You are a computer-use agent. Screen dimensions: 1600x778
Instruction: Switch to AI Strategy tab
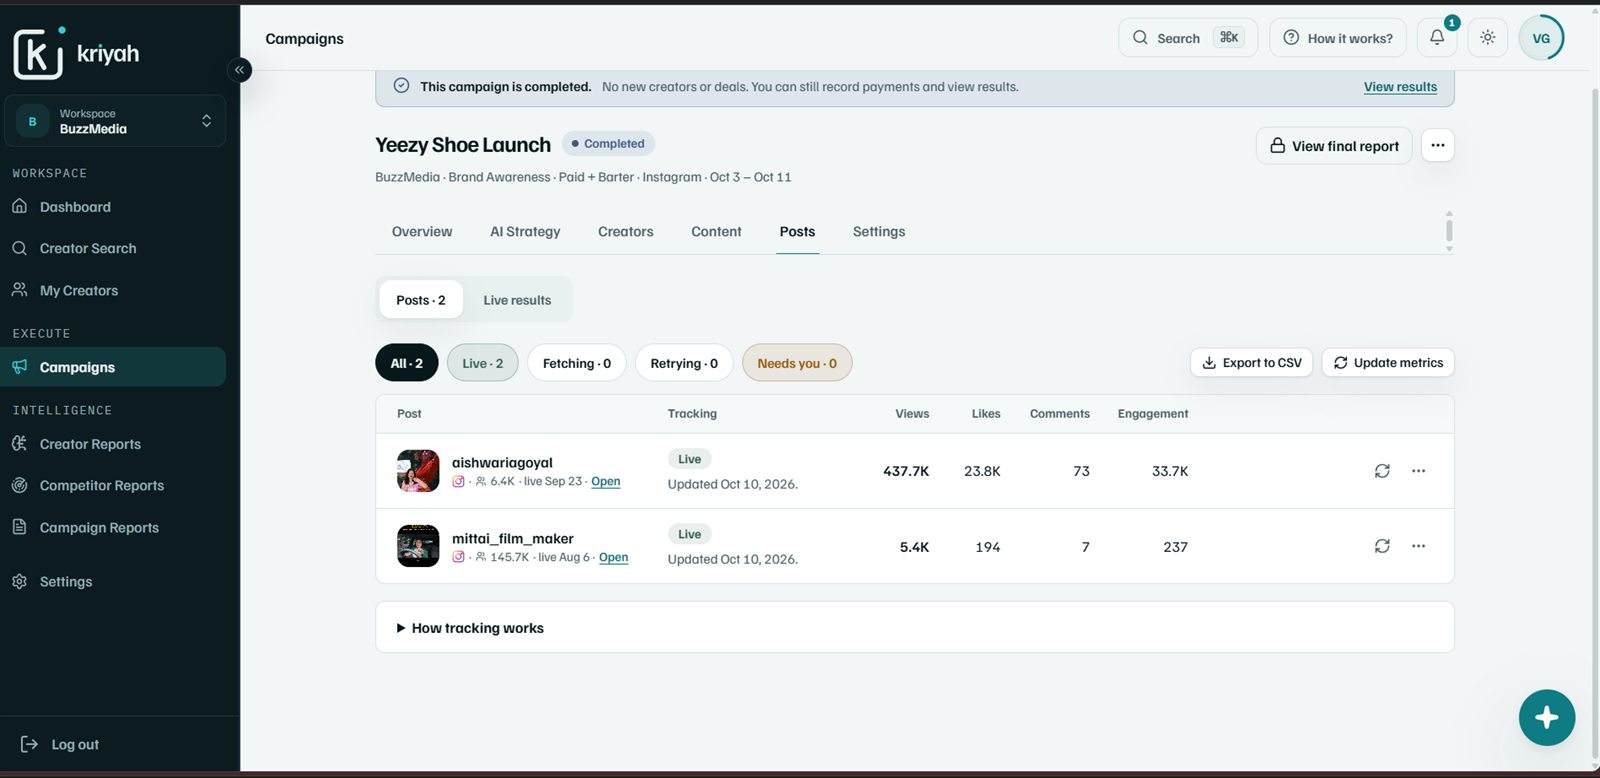point(525,231)
